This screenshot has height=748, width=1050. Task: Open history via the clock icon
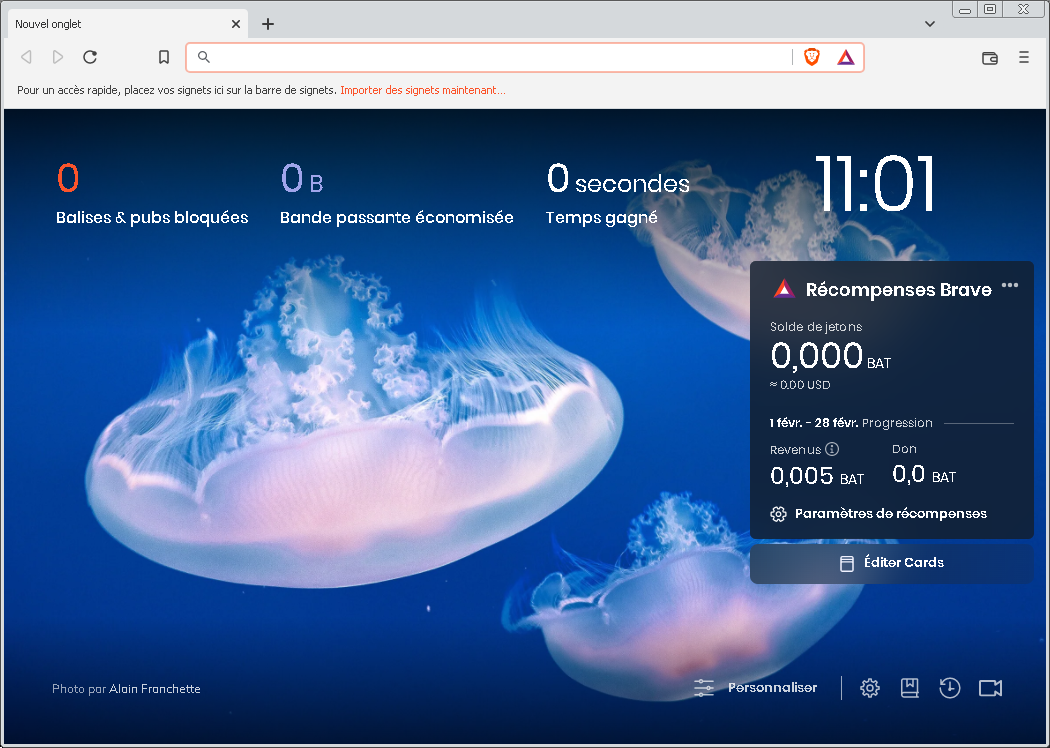coord(950,688)
